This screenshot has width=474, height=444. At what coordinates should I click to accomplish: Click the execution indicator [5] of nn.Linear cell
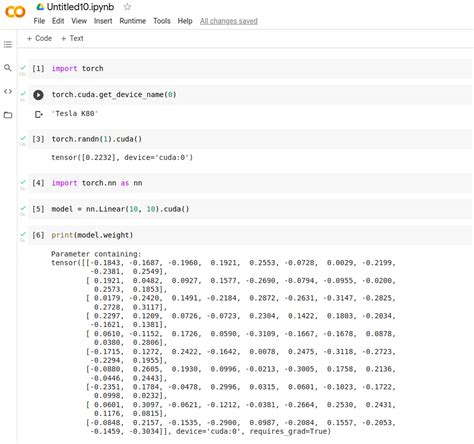(38, 209)
